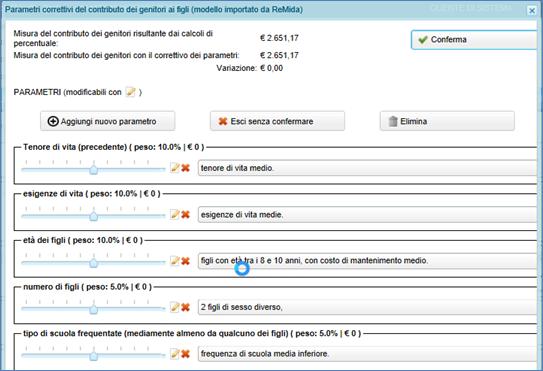Click the 'Misura del contributo dei genitori con il correttivo' label

click(x=126, y=55)
